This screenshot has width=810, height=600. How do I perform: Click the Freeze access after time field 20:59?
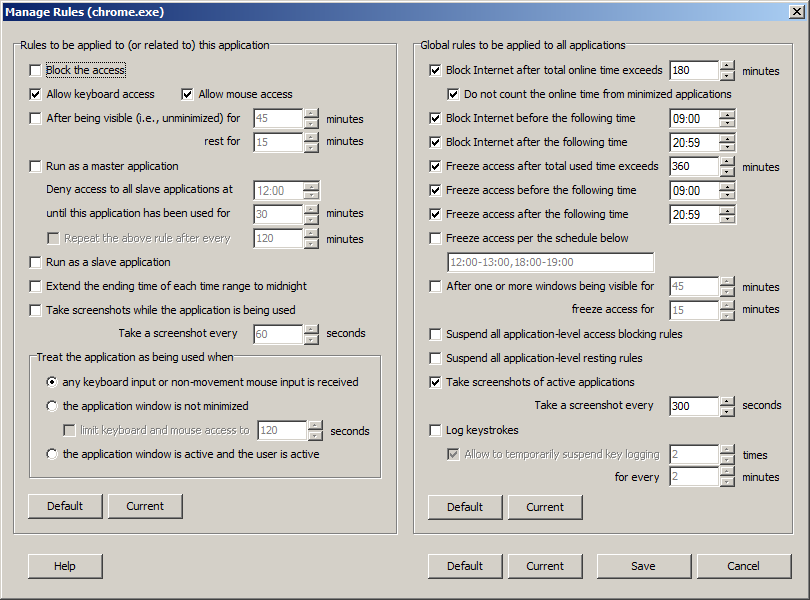click(694, 214)
